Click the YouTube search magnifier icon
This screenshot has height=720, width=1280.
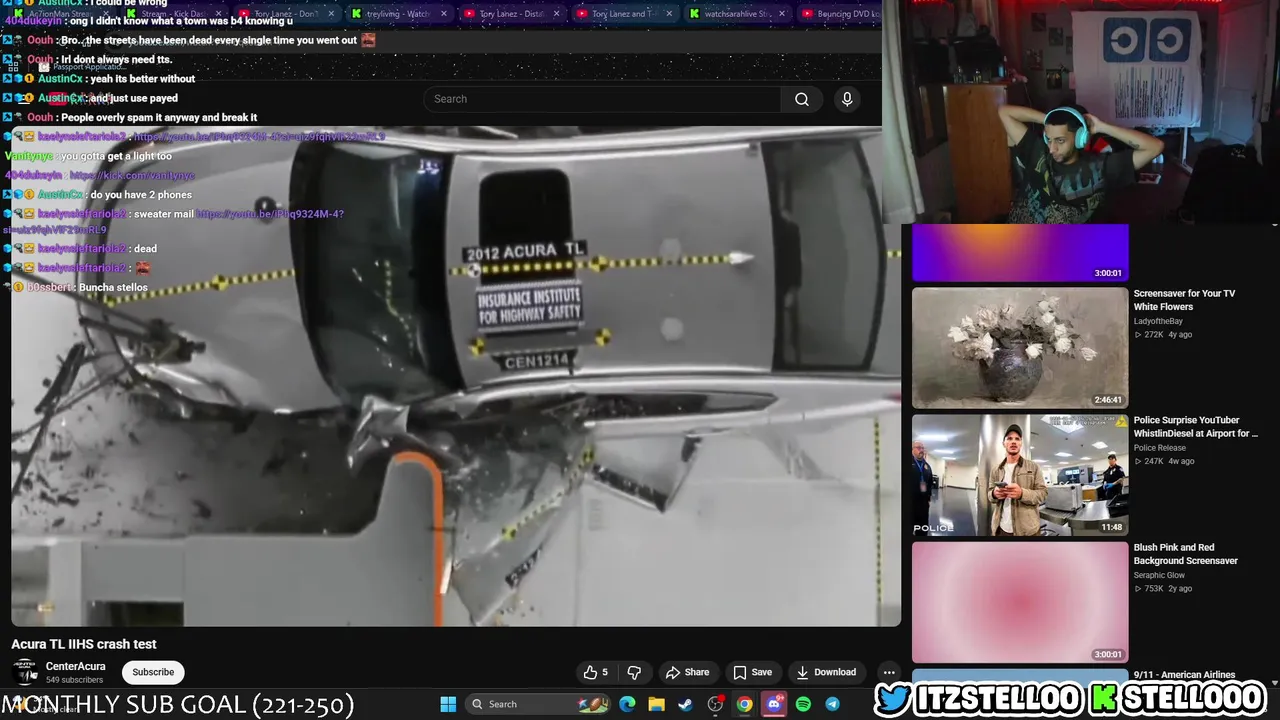pos(802,99)
